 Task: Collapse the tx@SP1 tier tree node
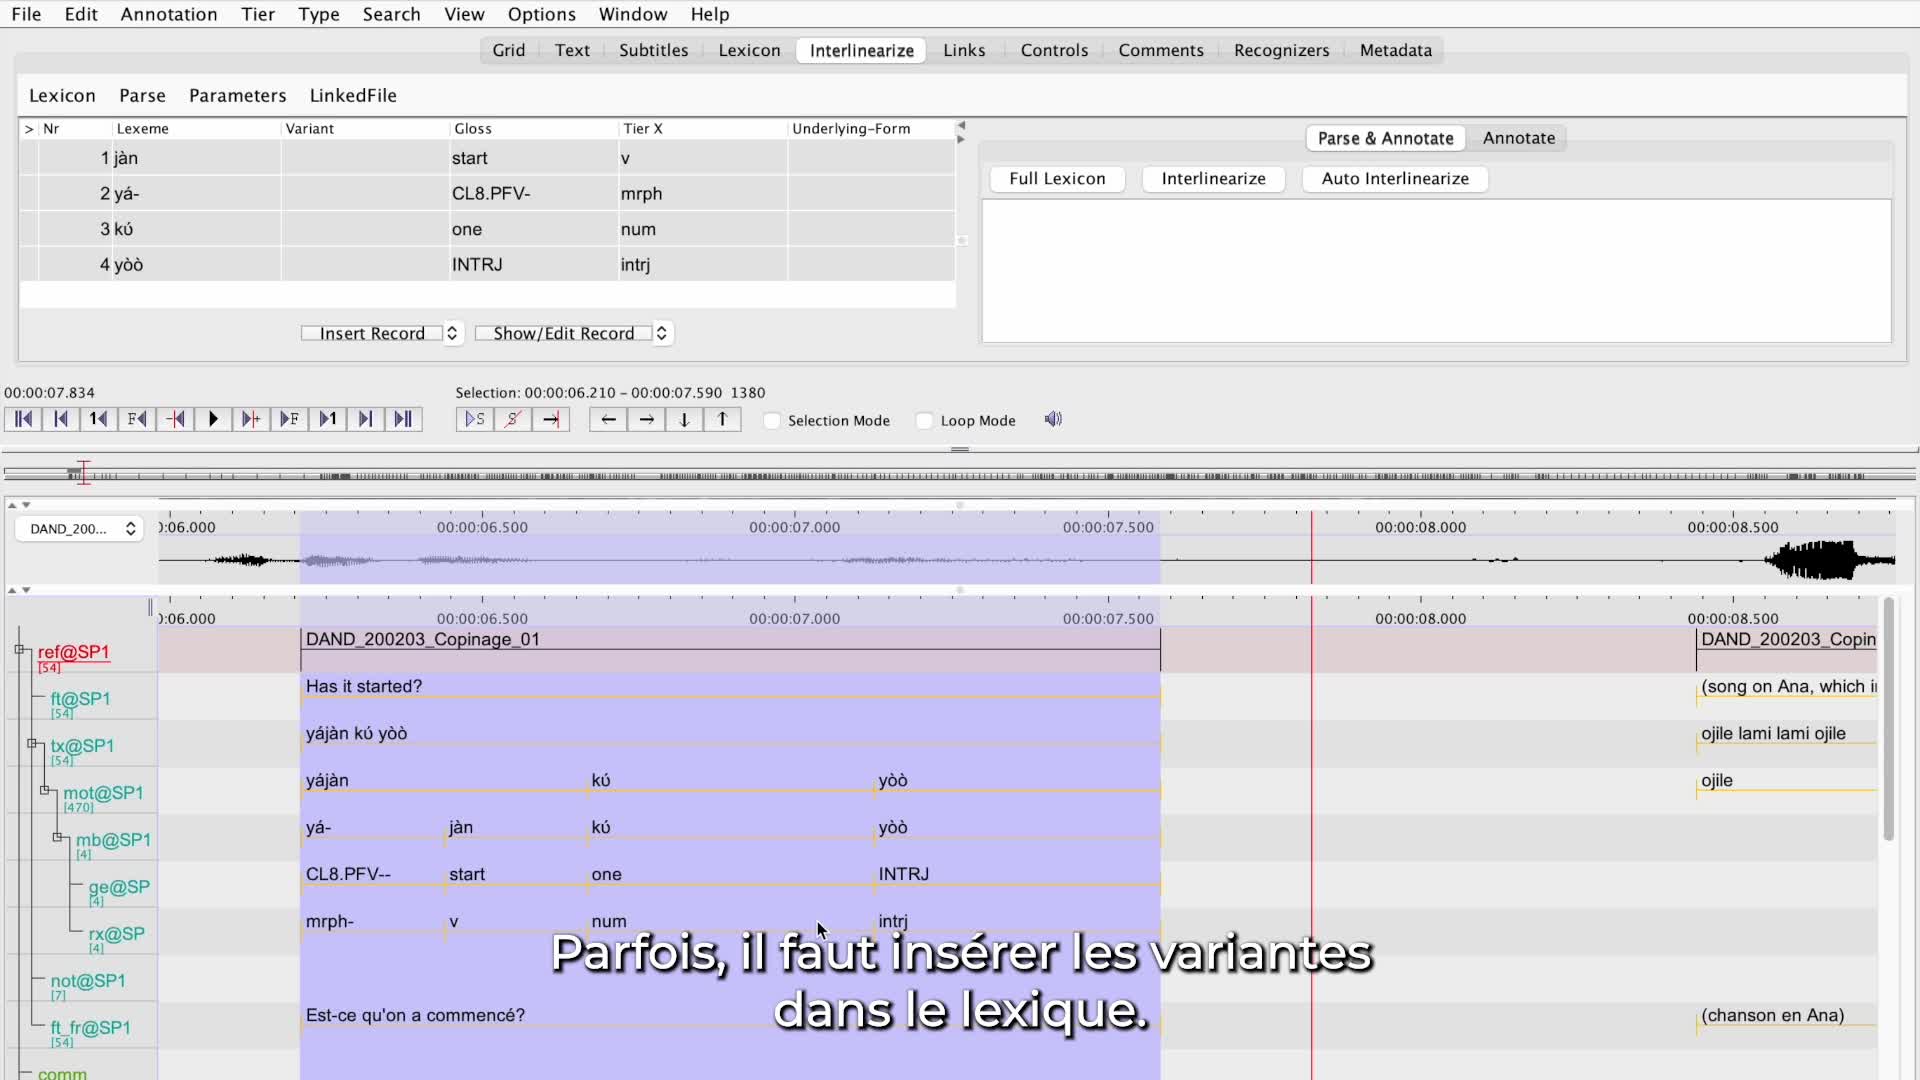tap(32, 744)
